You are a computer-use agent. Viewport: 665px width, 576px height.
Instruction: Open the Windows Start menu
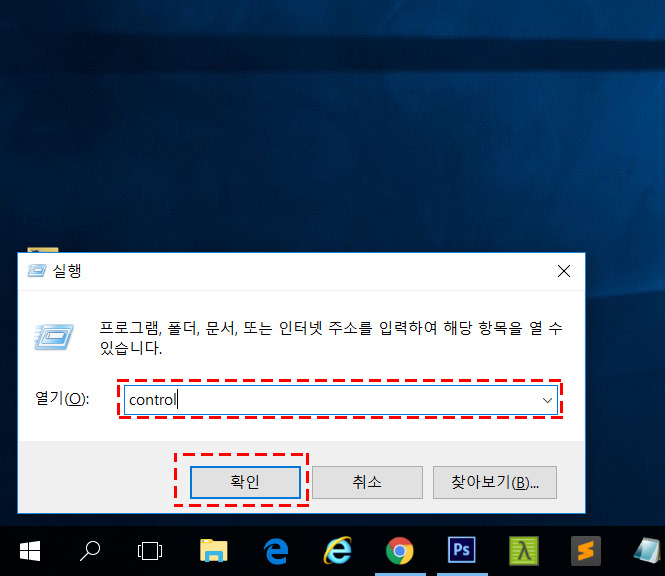30,551
